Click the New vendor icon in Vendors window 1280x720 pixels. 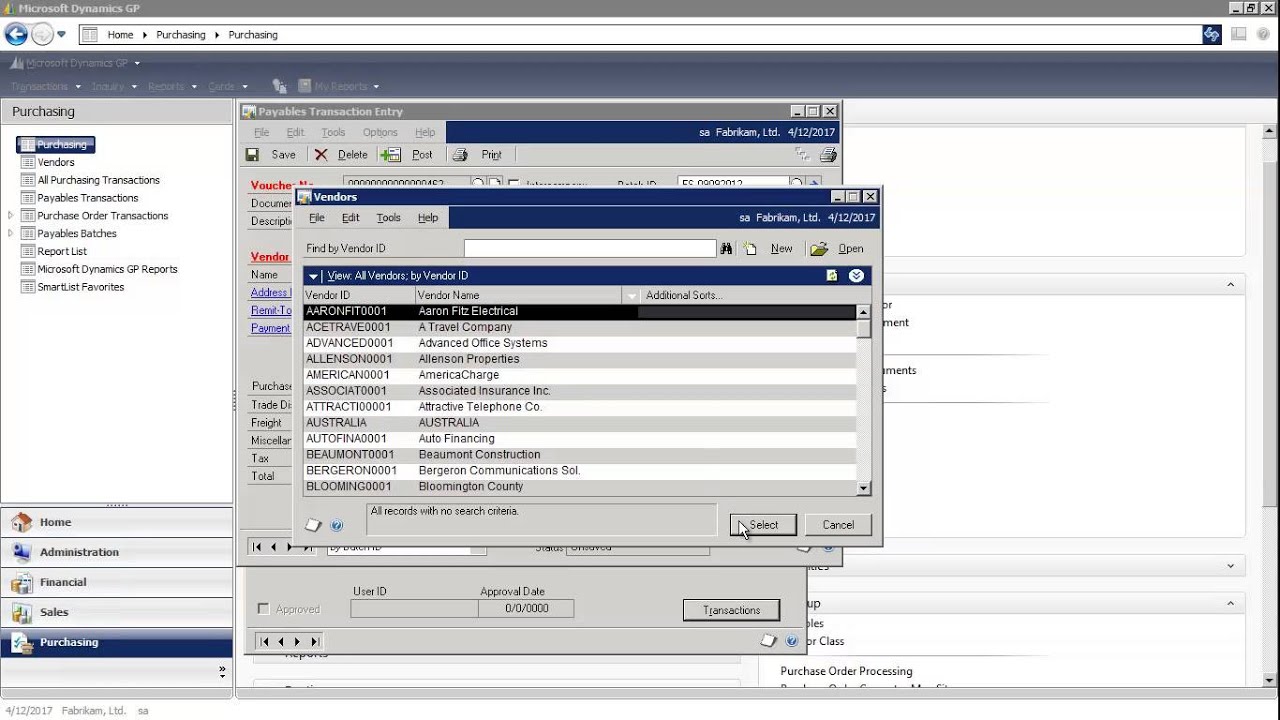pos(750,249)
